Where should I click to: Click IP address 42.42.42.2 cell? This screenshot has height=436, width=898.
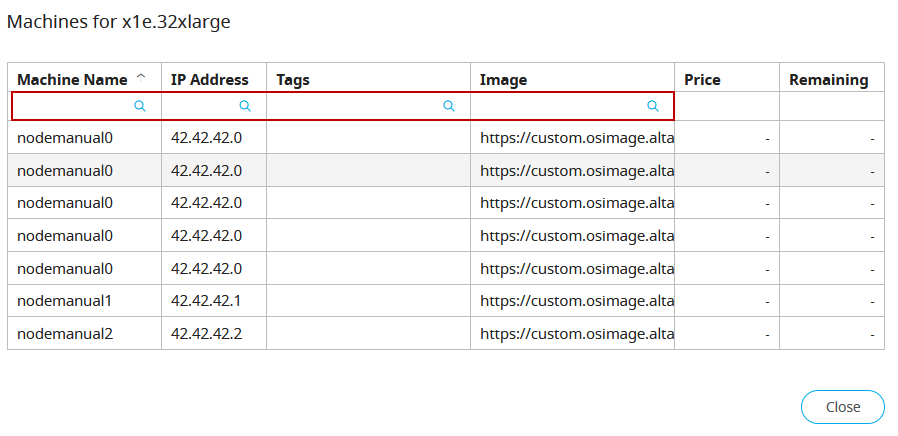(206, 333)
